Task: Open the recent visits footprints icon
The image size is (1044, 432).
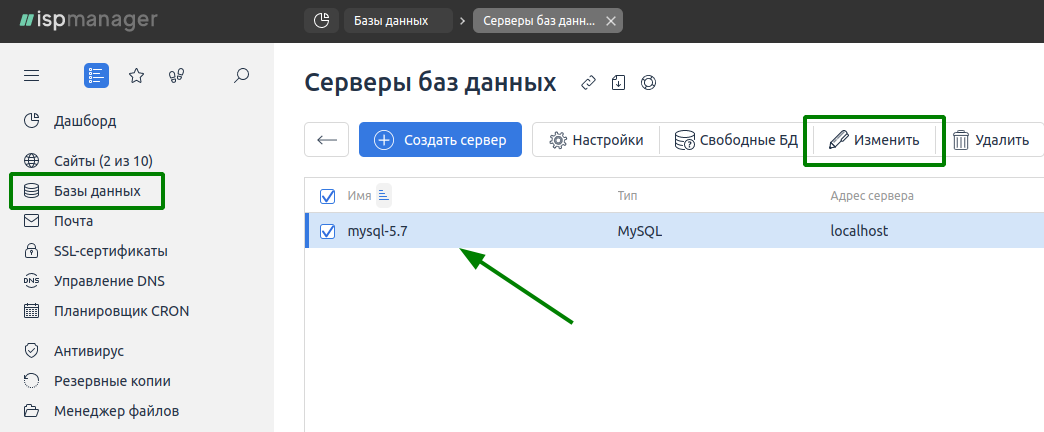Action: click(x=176, y=76)
